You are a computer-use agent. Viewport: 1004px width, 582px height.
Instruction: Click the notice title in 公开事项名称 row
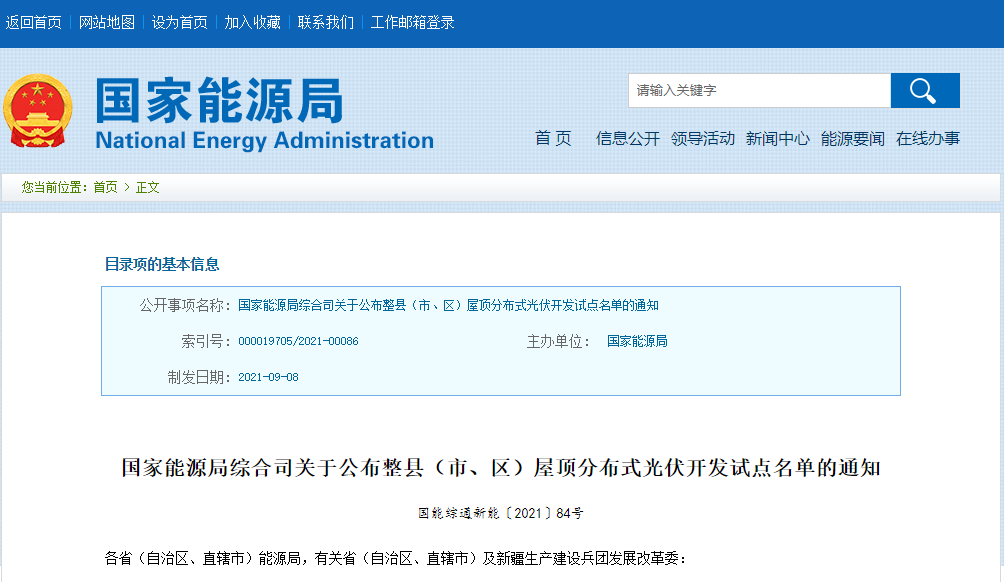448,306
